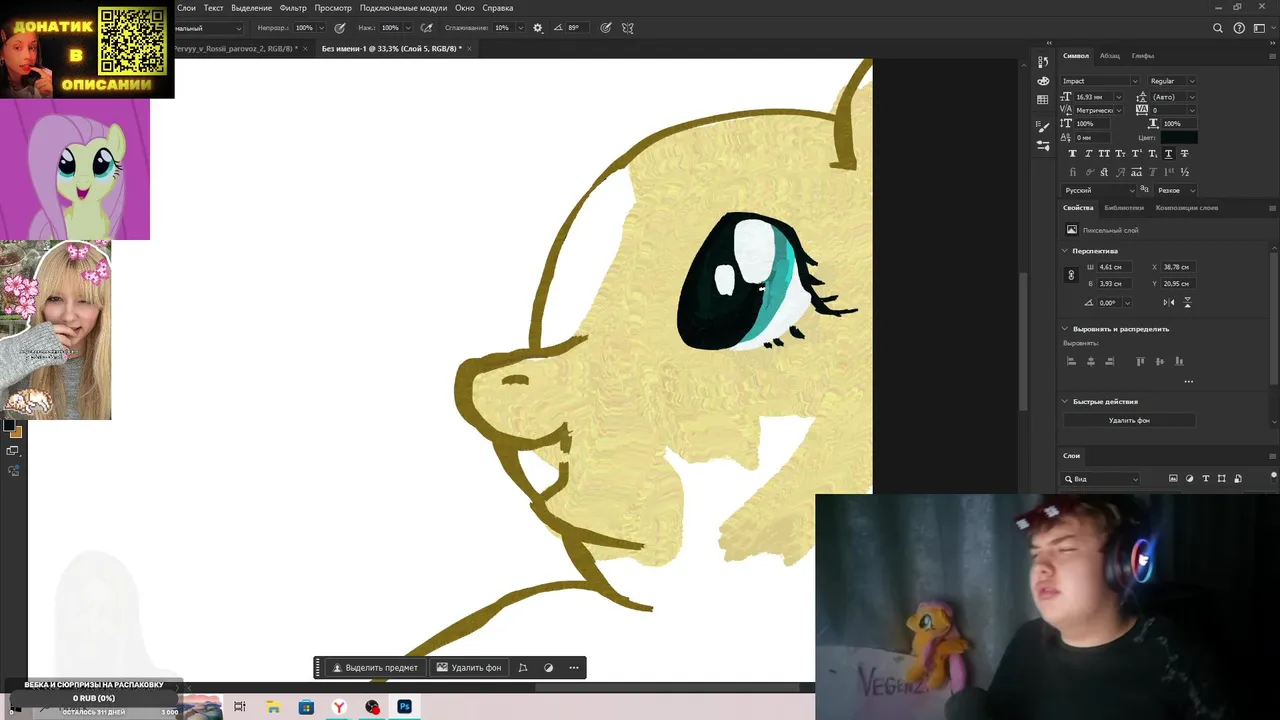Toggle All Caps text style
Screen dimensions: 1280x720
point(1104,154)
